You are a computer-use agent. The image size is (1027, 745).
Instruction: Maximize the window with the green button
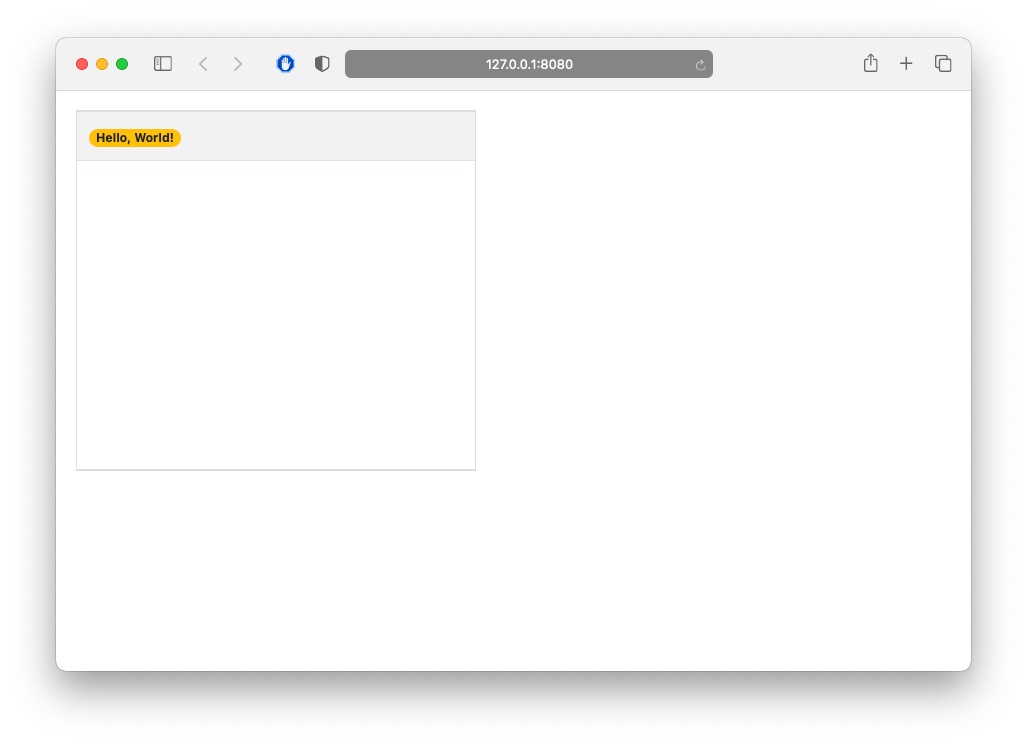coord(122,64)
